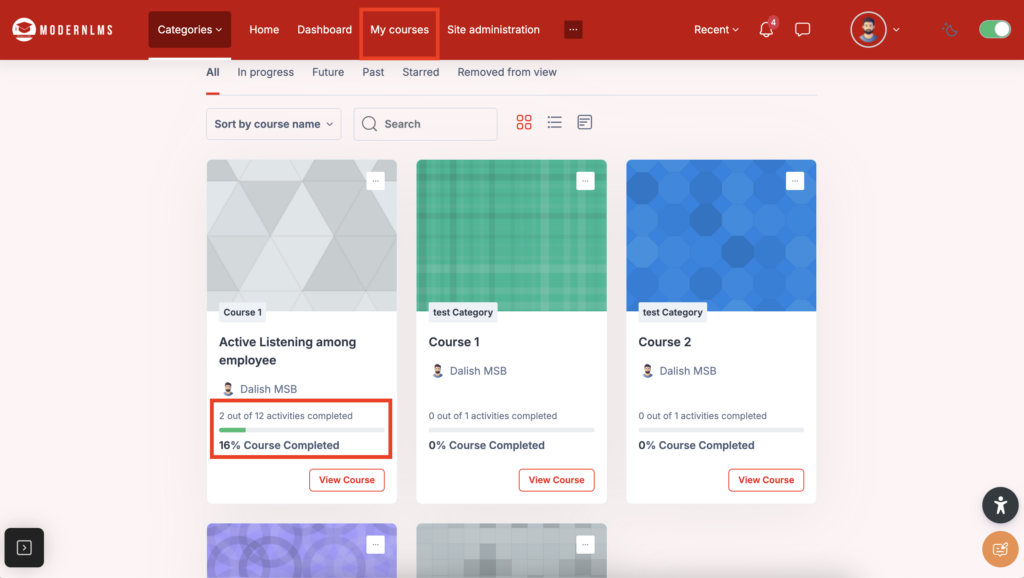Open the accessibility widget button
The width and height of the screenshot is (1024, 578).
pyautogui.click(x=999, y=505)
